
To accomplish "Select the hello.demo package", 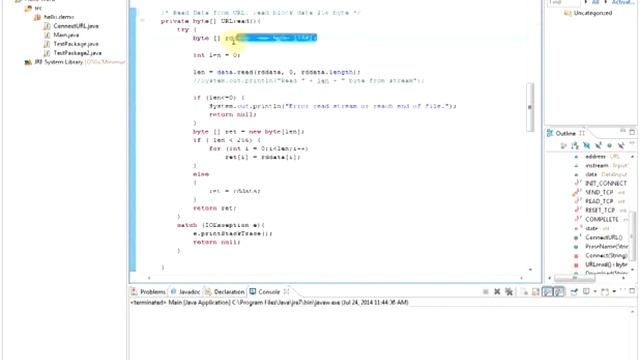I will pos(59,17).
